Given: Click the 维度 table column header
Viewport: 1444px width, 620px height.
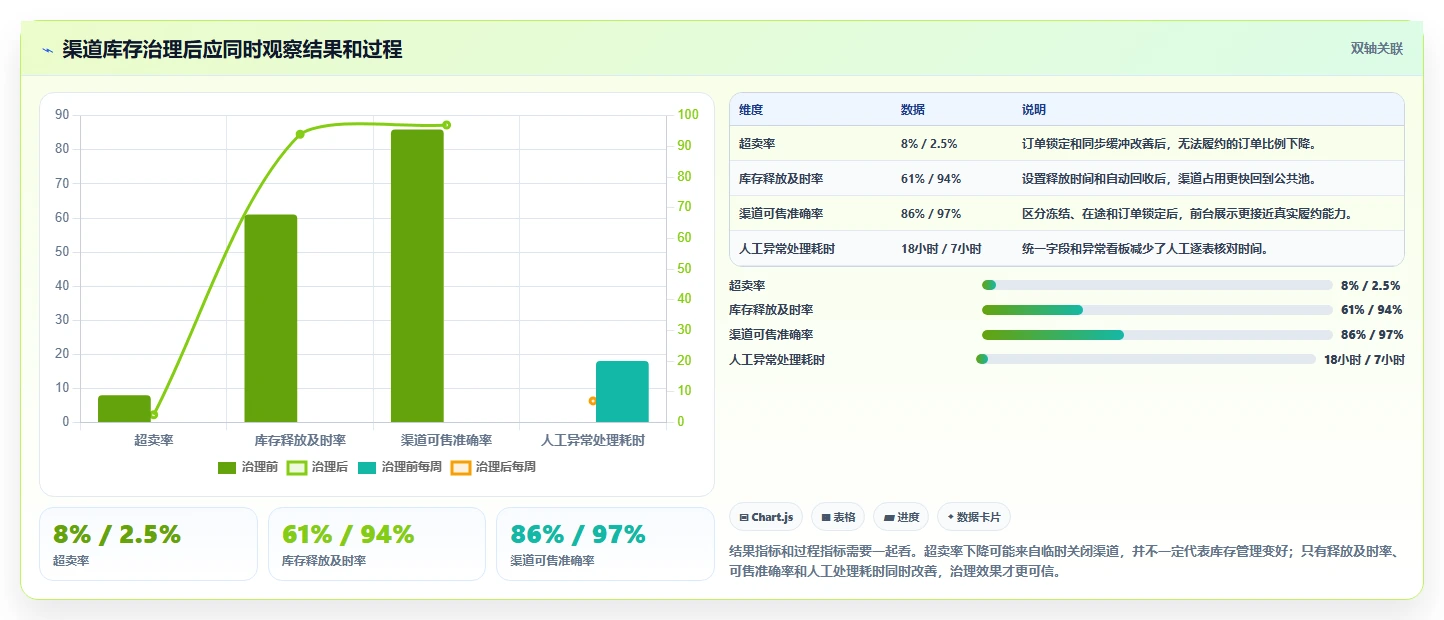Looking at the screenshot, I should [x=750, y=109].
